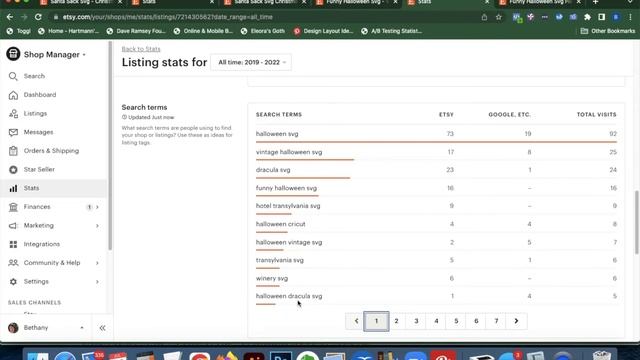Click 'halloween dracula svg' search term
The image size is (640, 360).
pos(289,296)
